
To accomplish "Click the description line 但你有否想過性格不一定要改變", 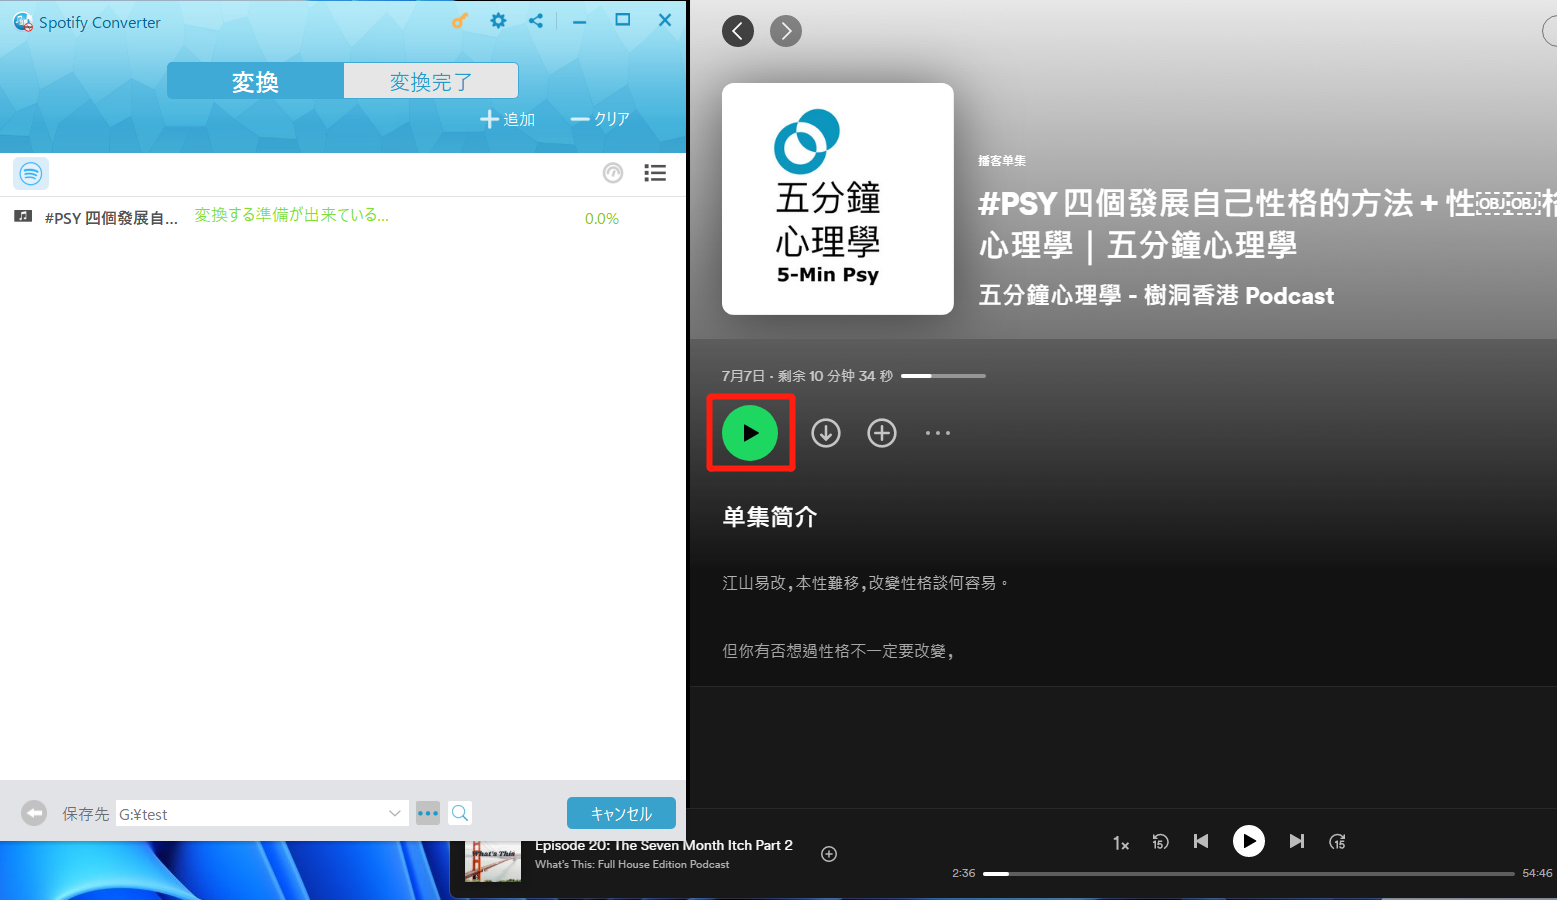I will 838,651.
